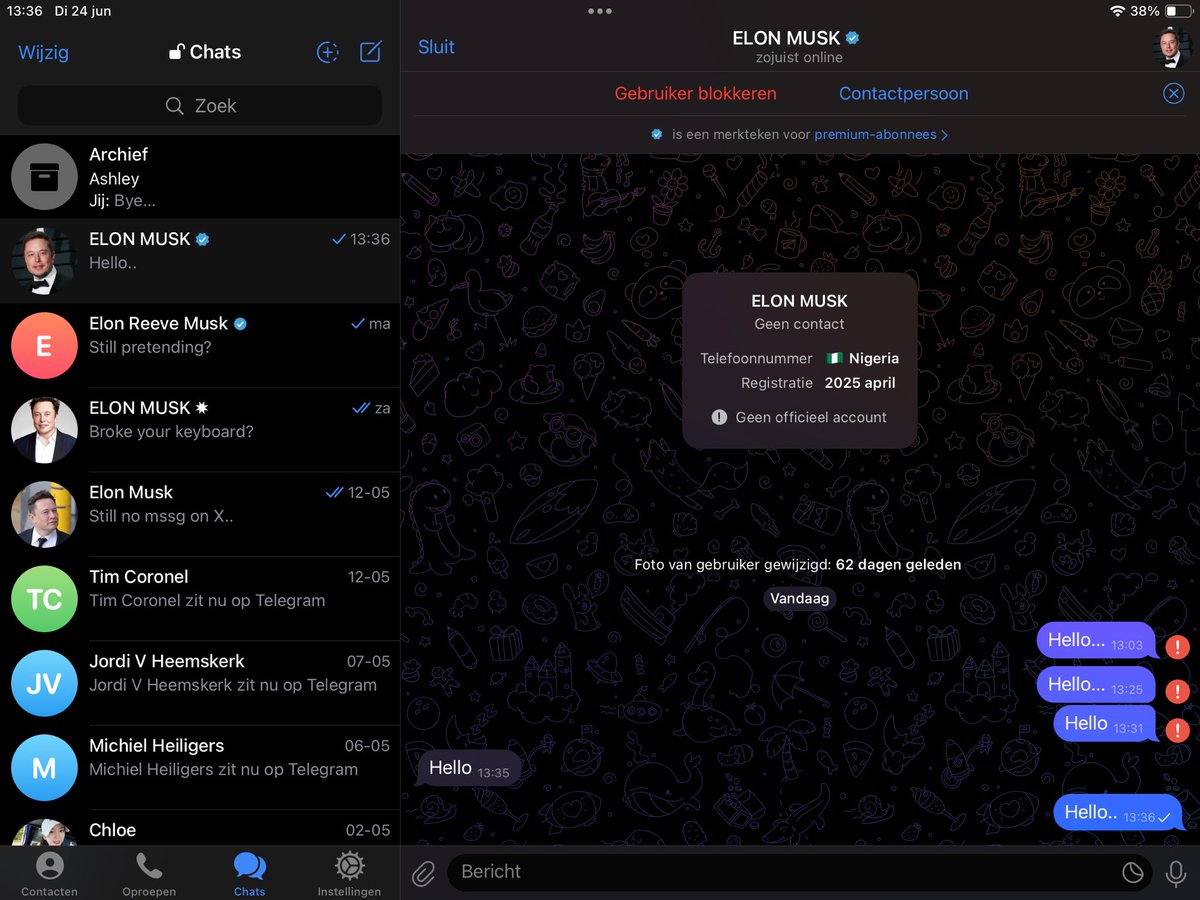Tap the compose new message icon

coord(371,52)
